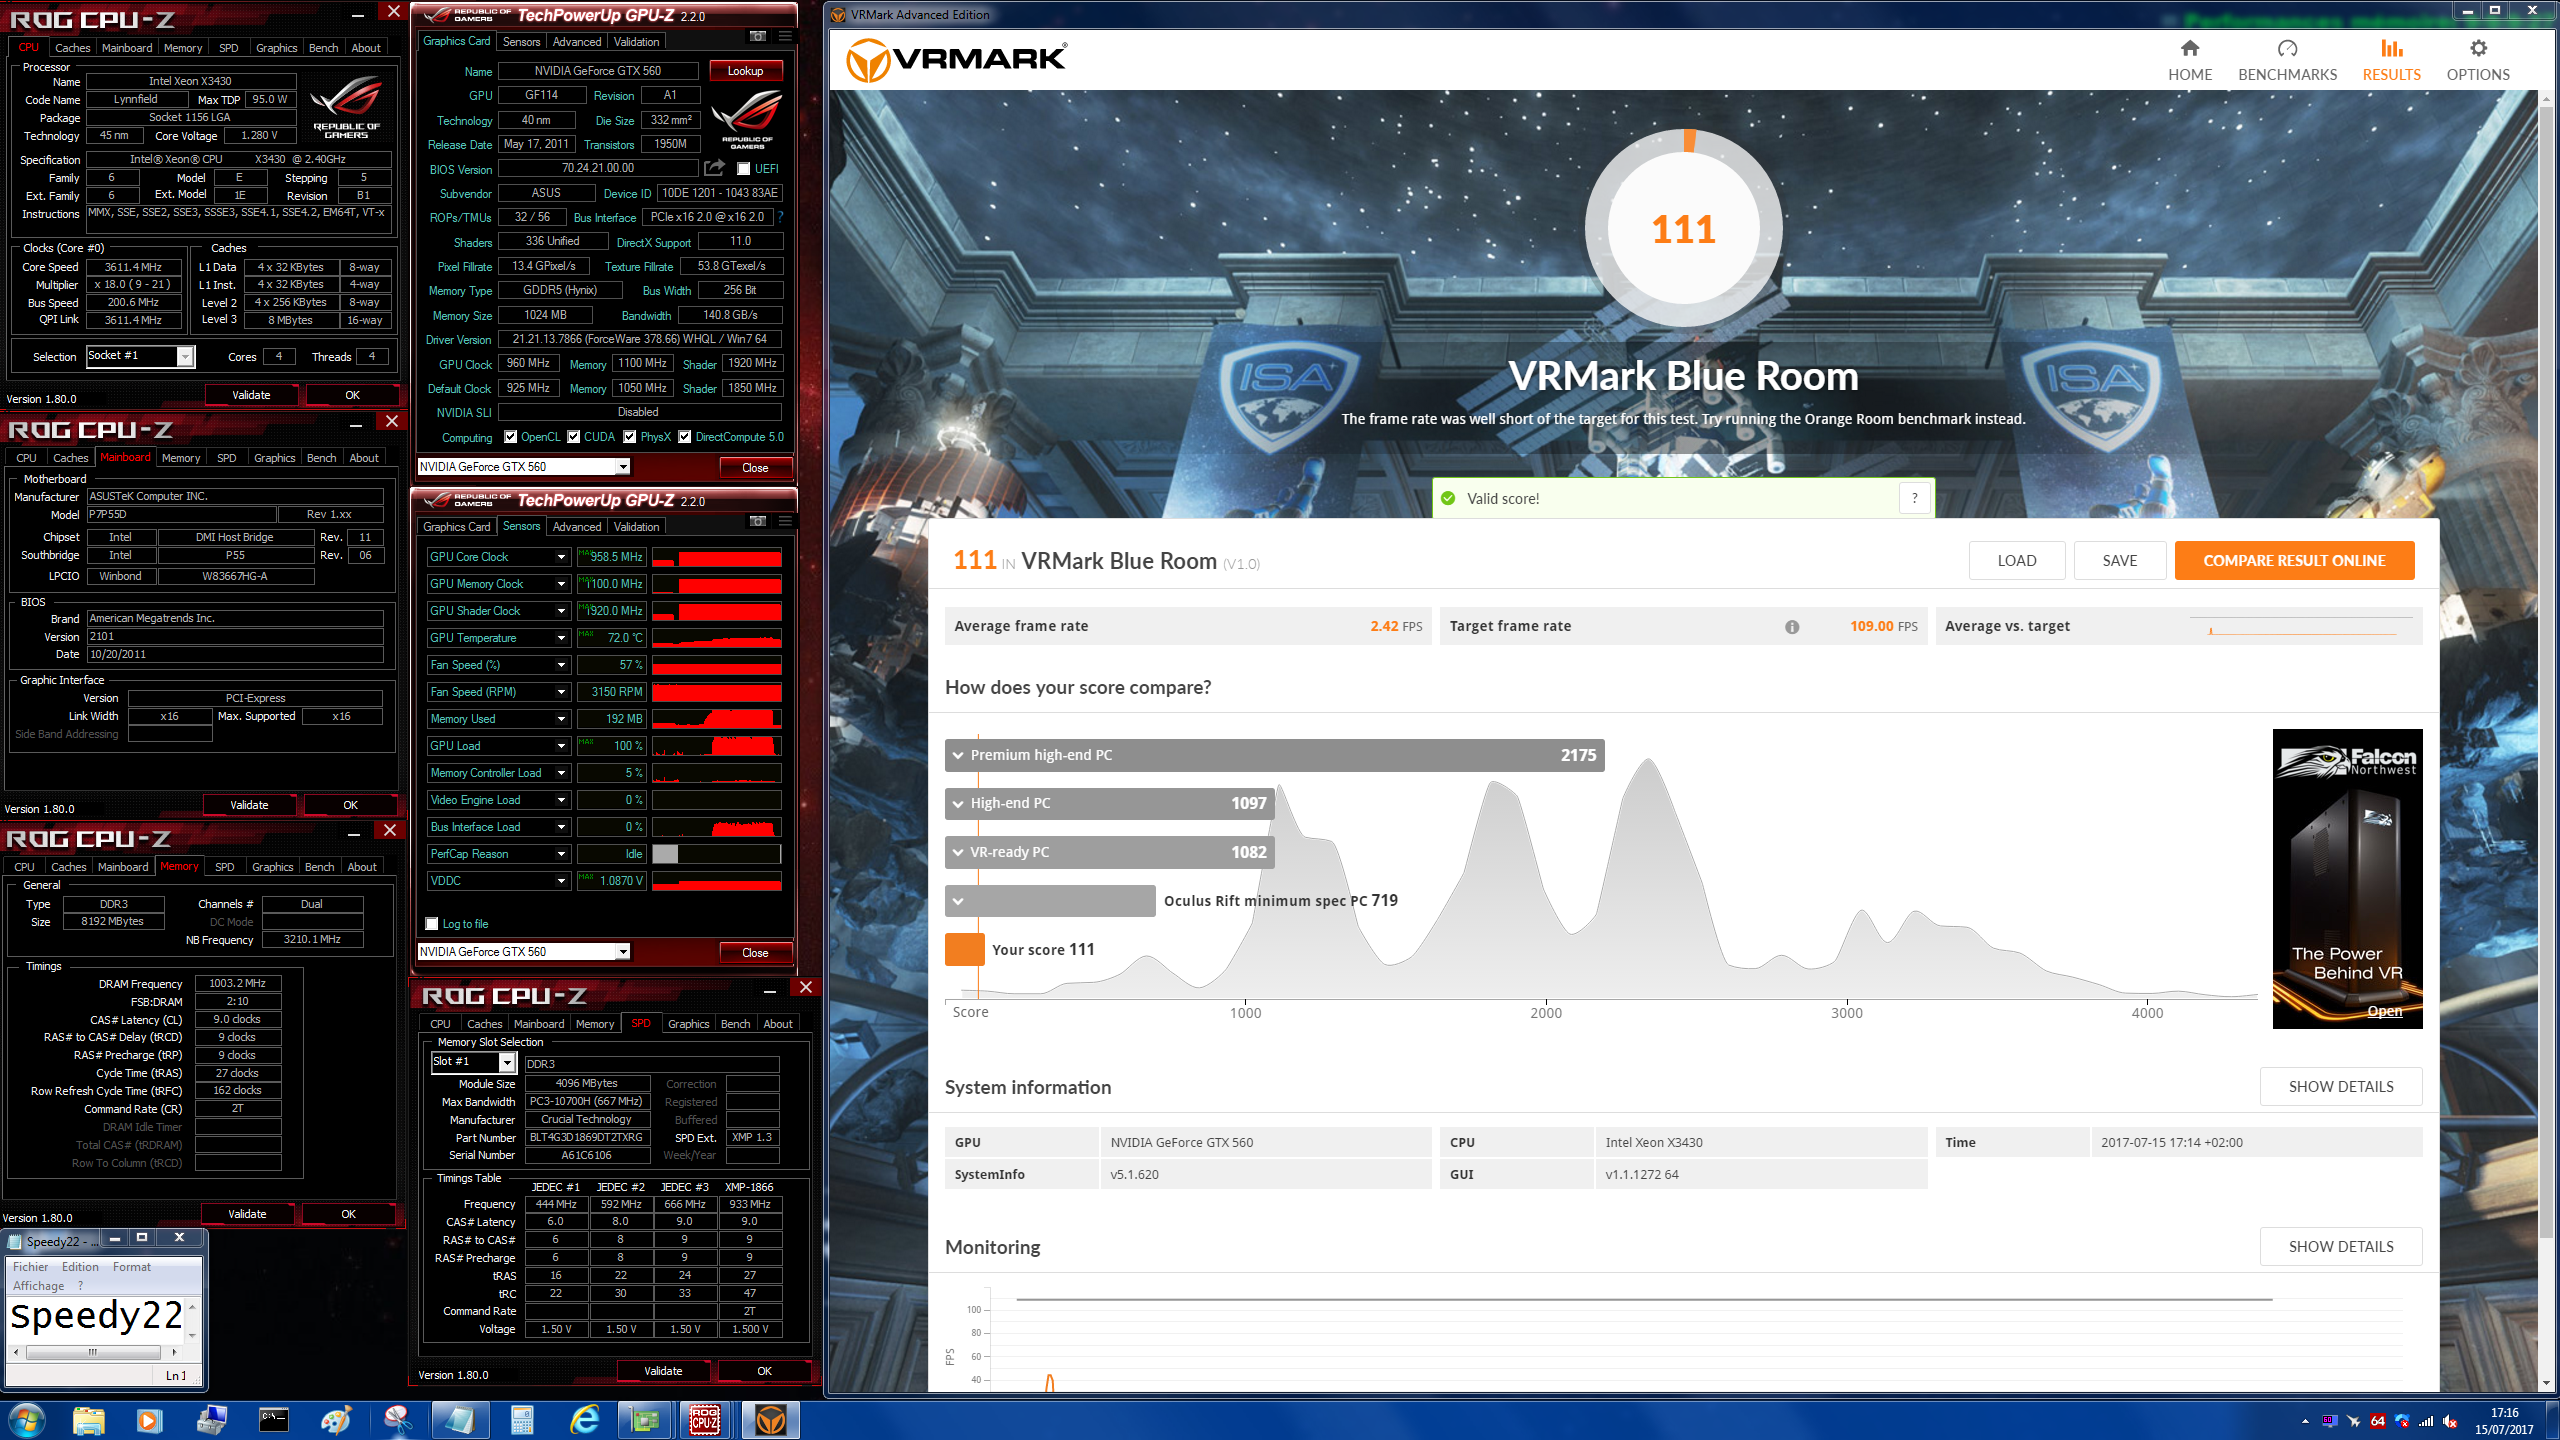This screenshot has width=2560, height=1440.
Task: Open the hamburger menu in GPU-Z Graphics Card window
Action: coord(785,37)
